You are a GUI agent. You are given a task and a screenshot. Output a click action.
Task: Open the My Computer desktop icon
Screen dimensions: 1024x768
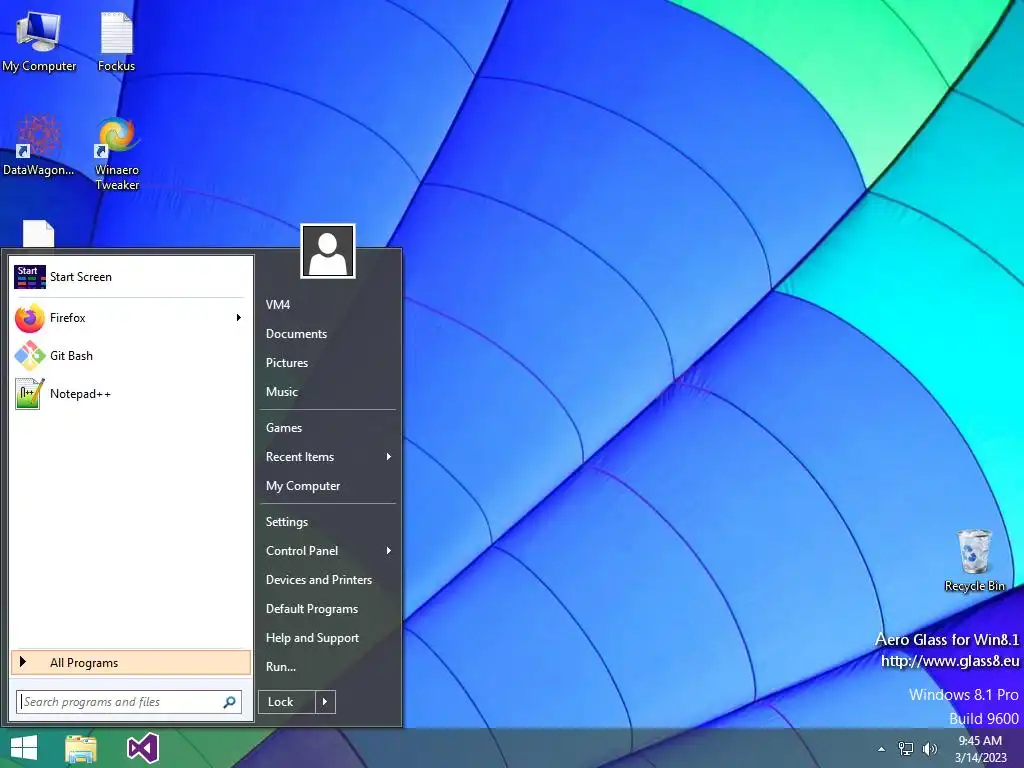39,40
